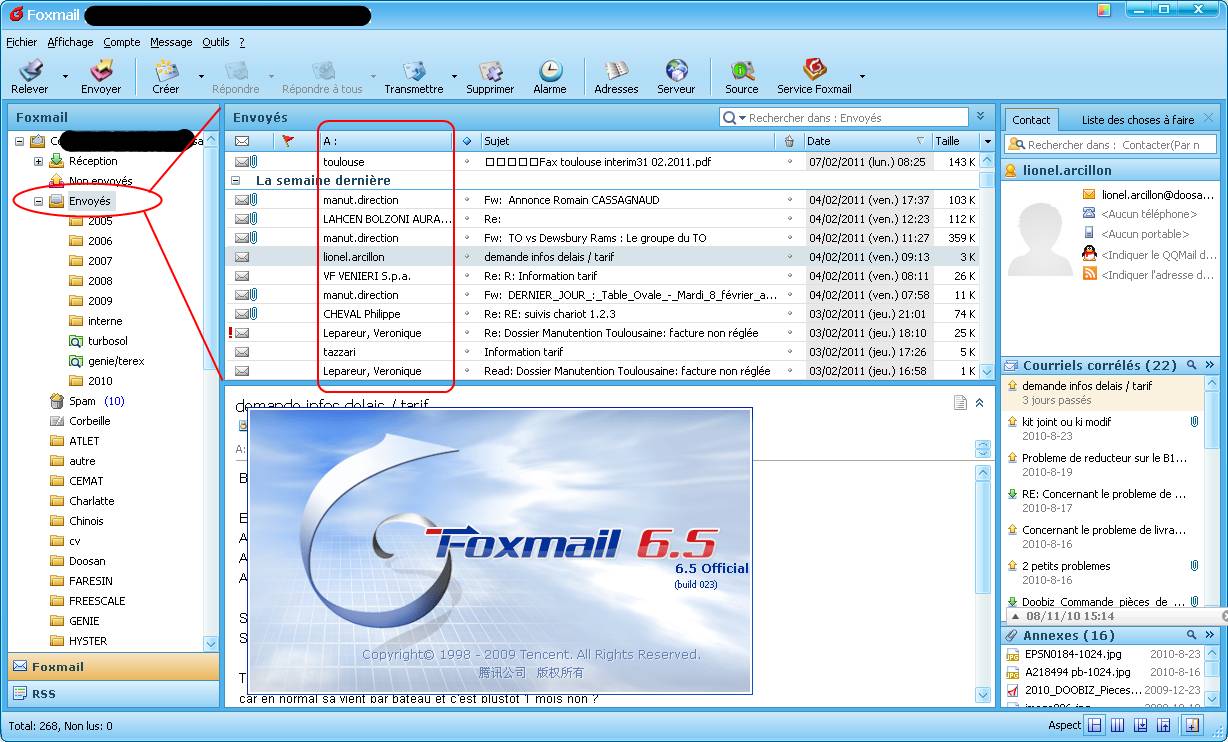Click the Supprimer delete icon

pos(490,70)
